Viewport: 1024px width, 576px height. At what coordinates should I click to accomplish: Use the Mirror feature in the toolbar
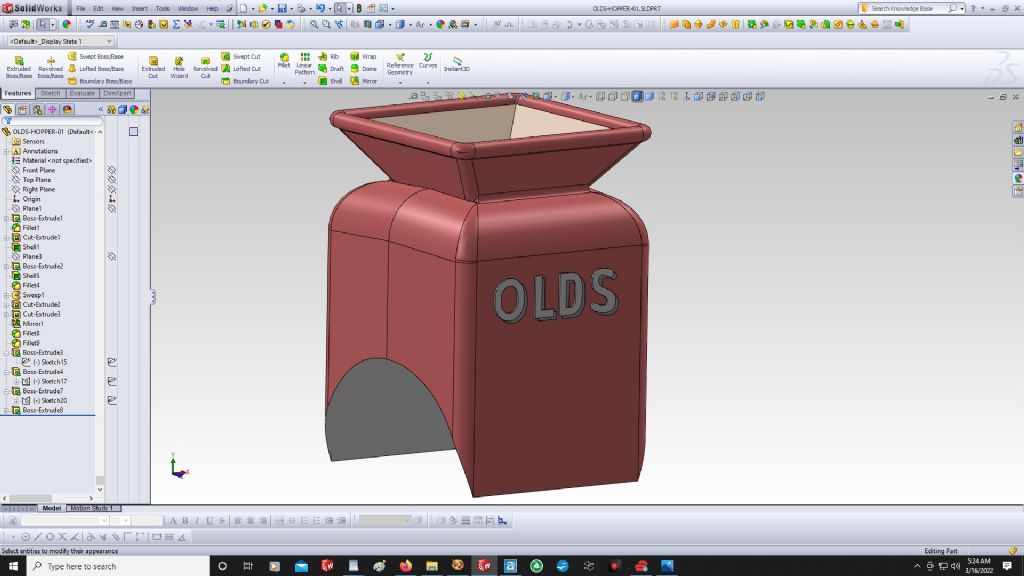point(363,81)
